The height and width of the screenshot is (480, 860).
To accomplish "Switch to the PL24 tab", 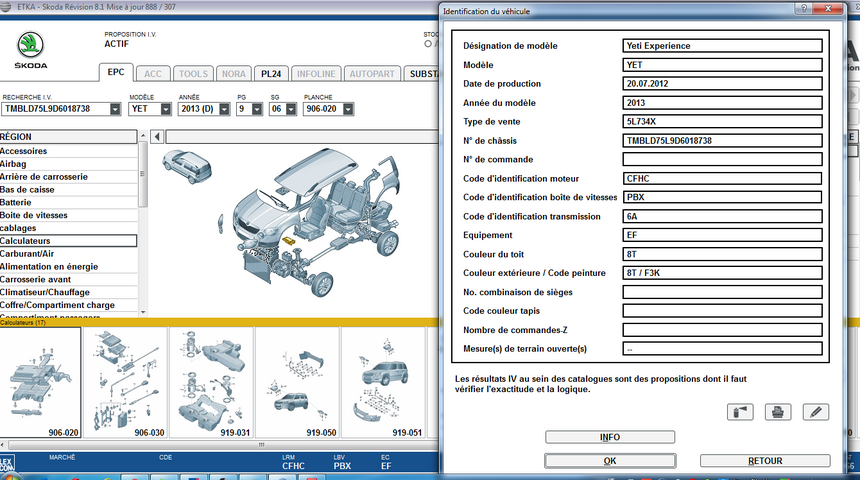I will click(x=271, y=74).
